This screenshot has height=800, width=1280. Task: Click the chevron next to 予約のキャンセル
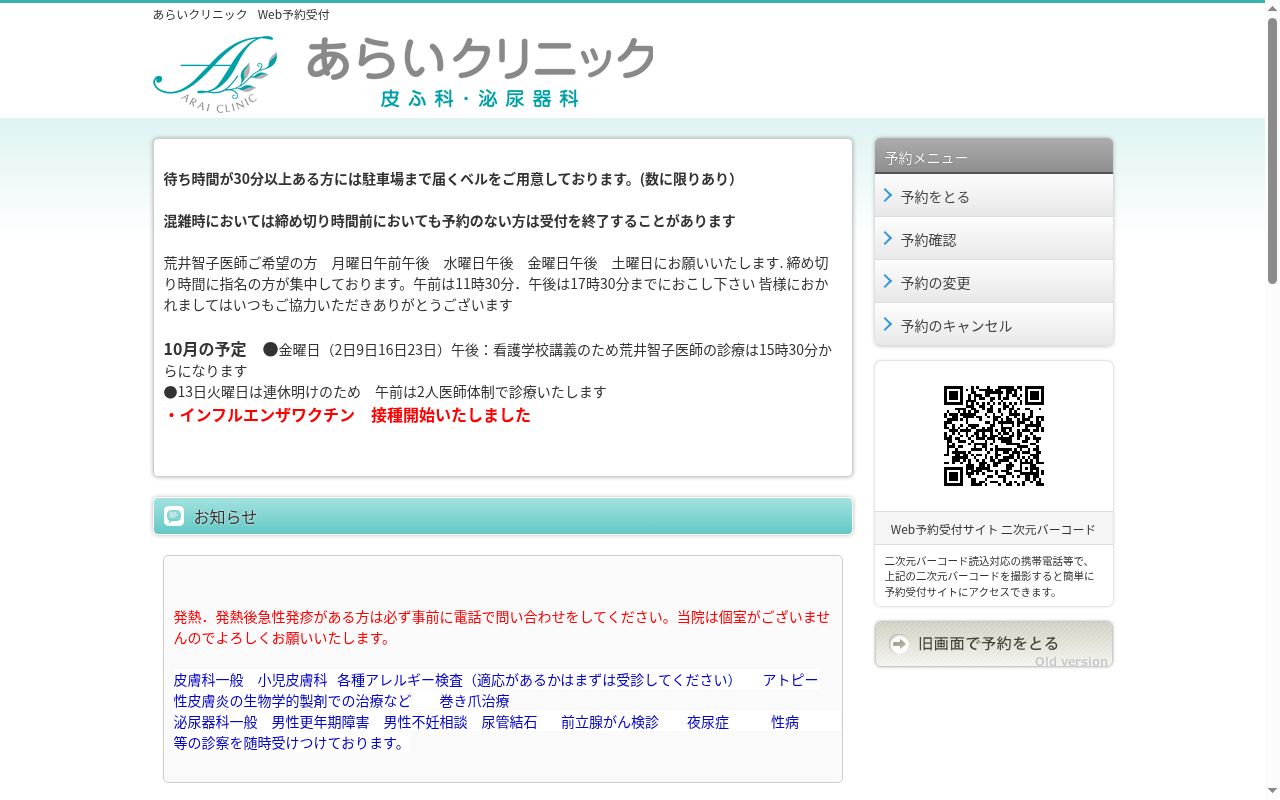click(x=887, y=324)
